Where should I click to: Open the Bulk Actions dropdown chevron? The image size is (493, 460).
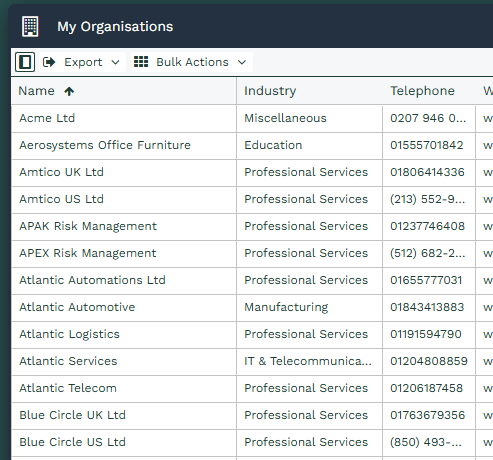click(x=242, y=62)
